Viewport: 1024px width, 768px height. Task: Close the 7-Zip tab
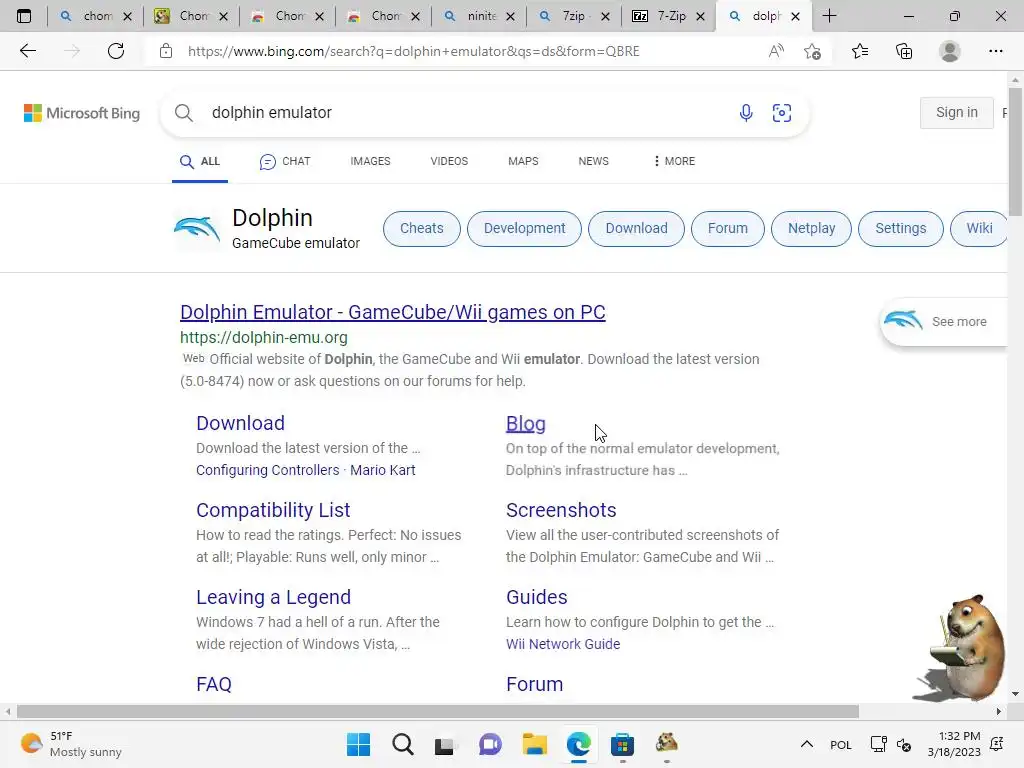pos(701,16)
